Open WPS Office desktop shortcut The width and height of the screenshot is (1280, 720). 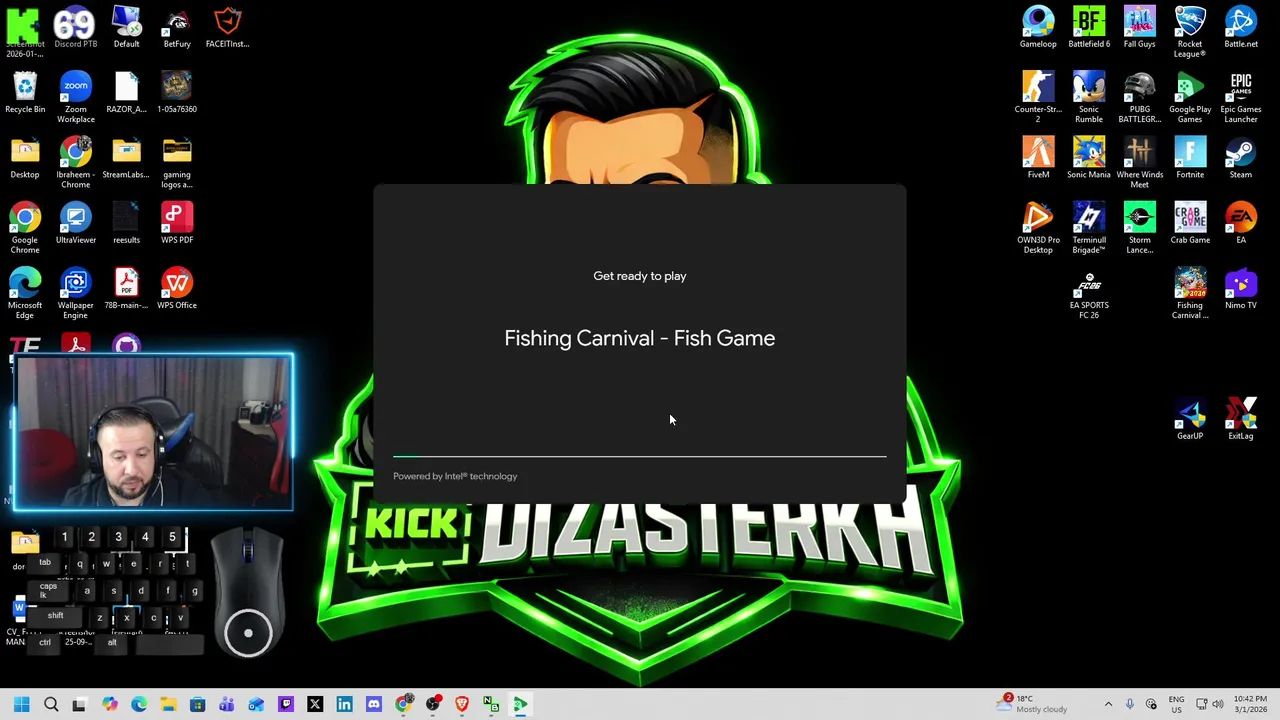(x=177, y=289)
